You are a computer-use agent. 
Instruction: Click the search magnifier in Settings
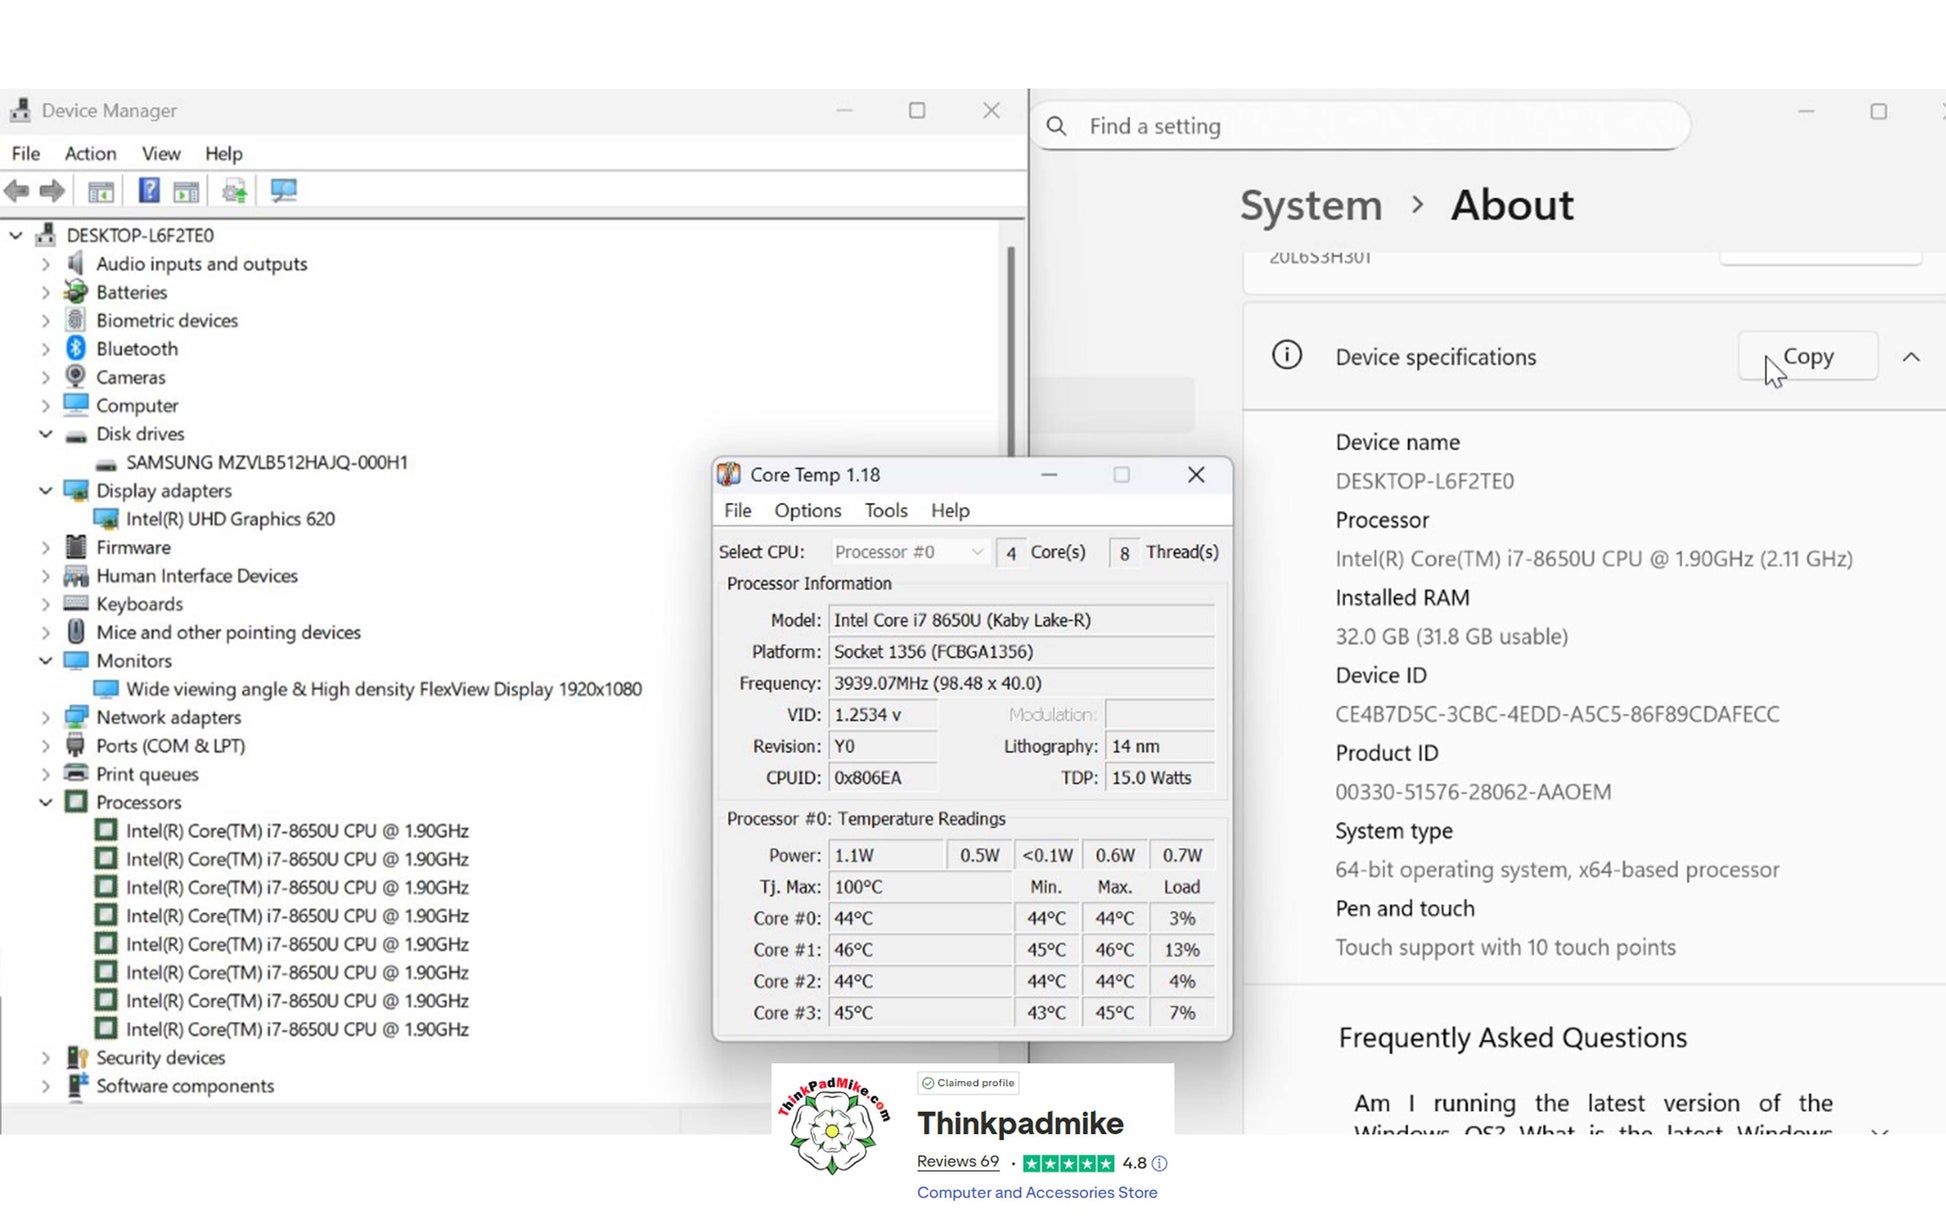coord(1057,126)
